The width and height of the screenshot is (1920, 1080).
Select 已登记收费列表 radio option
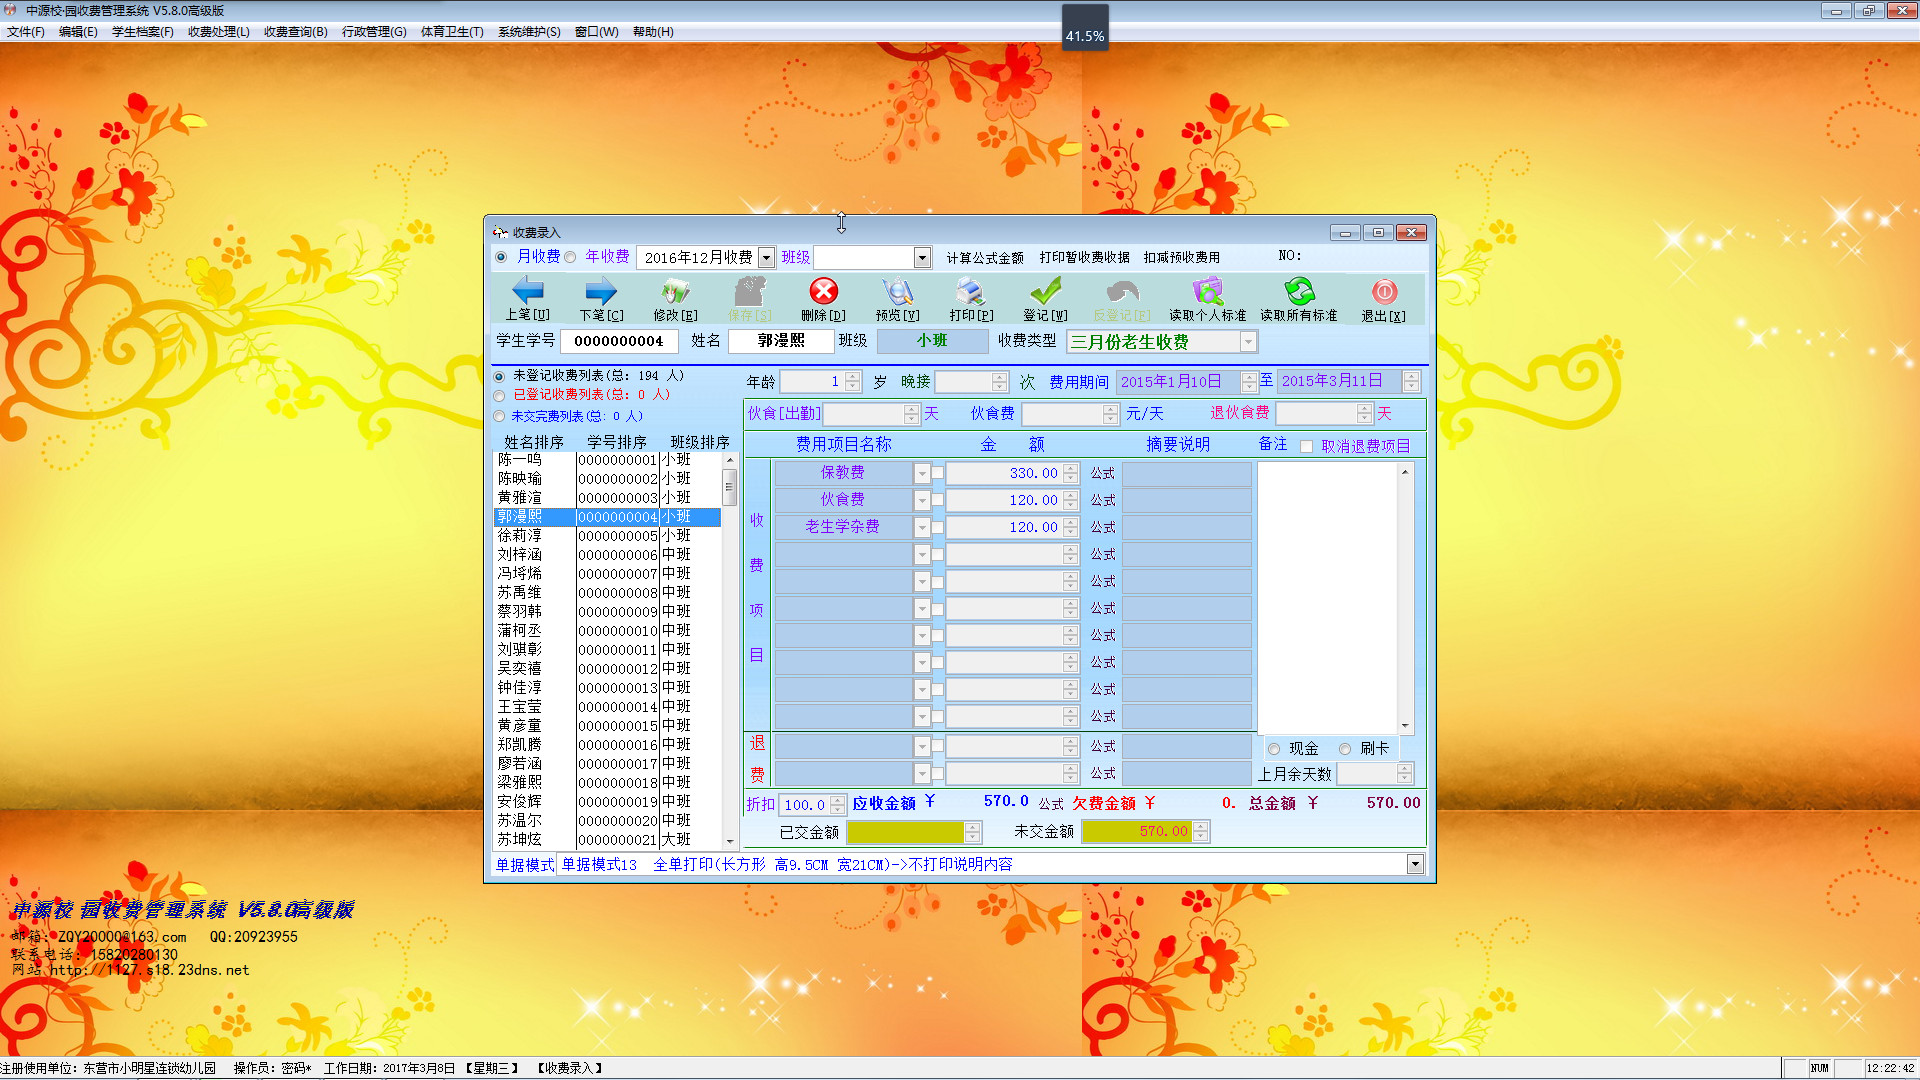coord(500,395)
